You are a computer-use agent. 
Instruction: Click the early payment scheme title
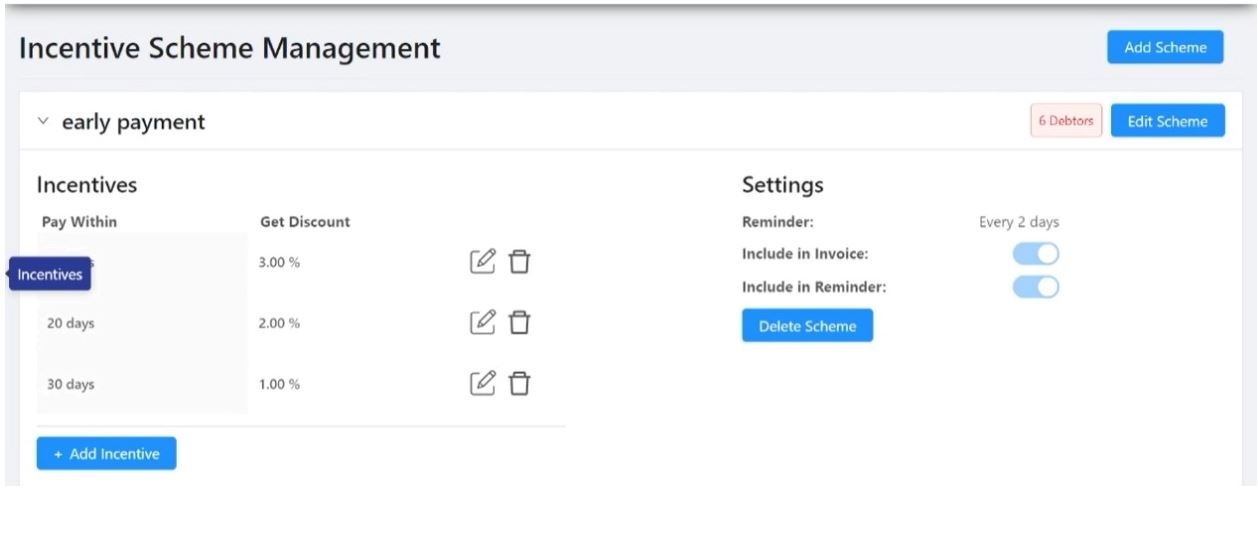(133, 122)
